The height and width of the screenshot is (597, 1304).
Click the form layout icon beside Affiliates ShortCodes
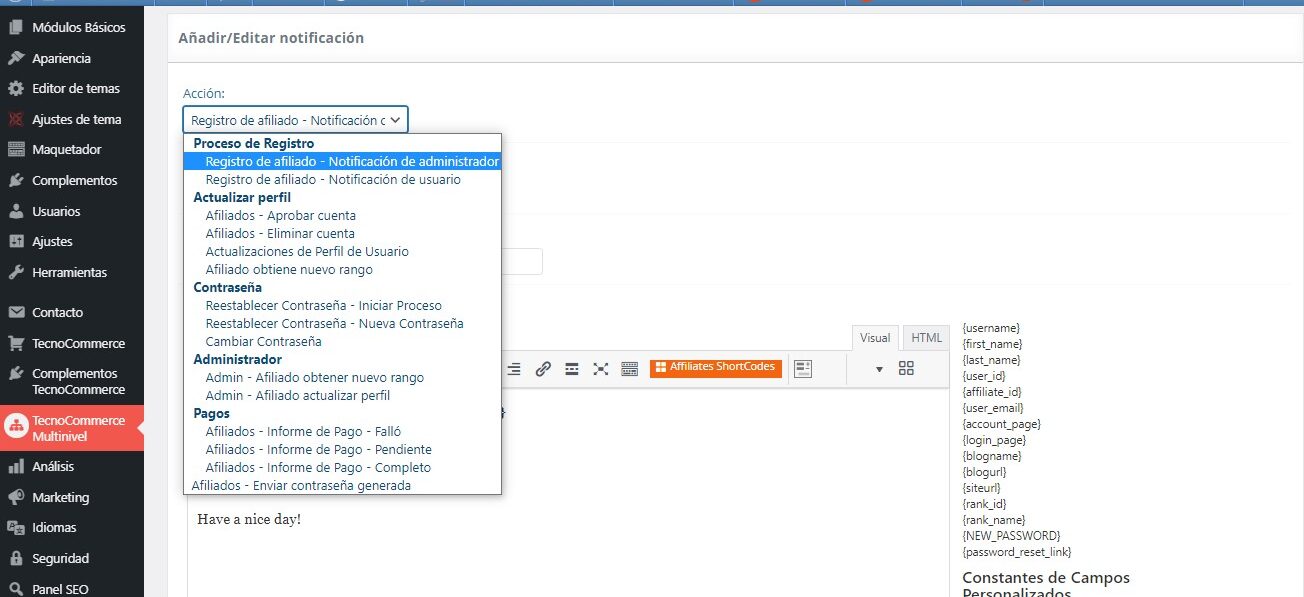coord(803,368)
